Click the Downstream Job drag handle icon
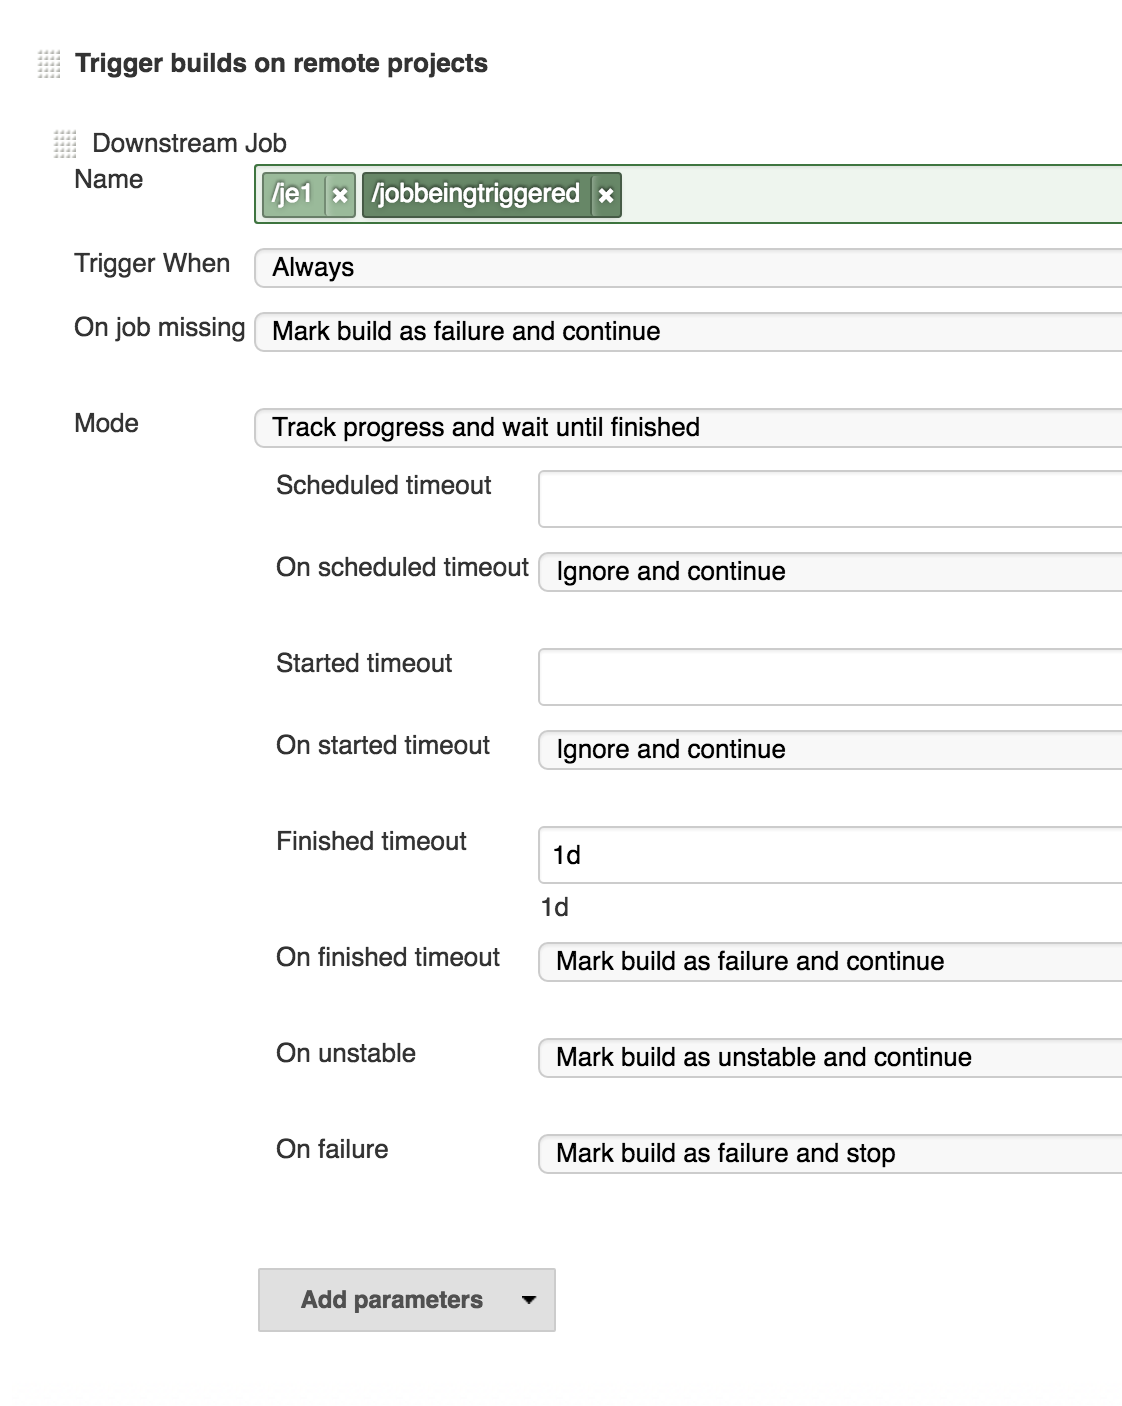Screen dimensions: 1122x1406 point(65,144)
